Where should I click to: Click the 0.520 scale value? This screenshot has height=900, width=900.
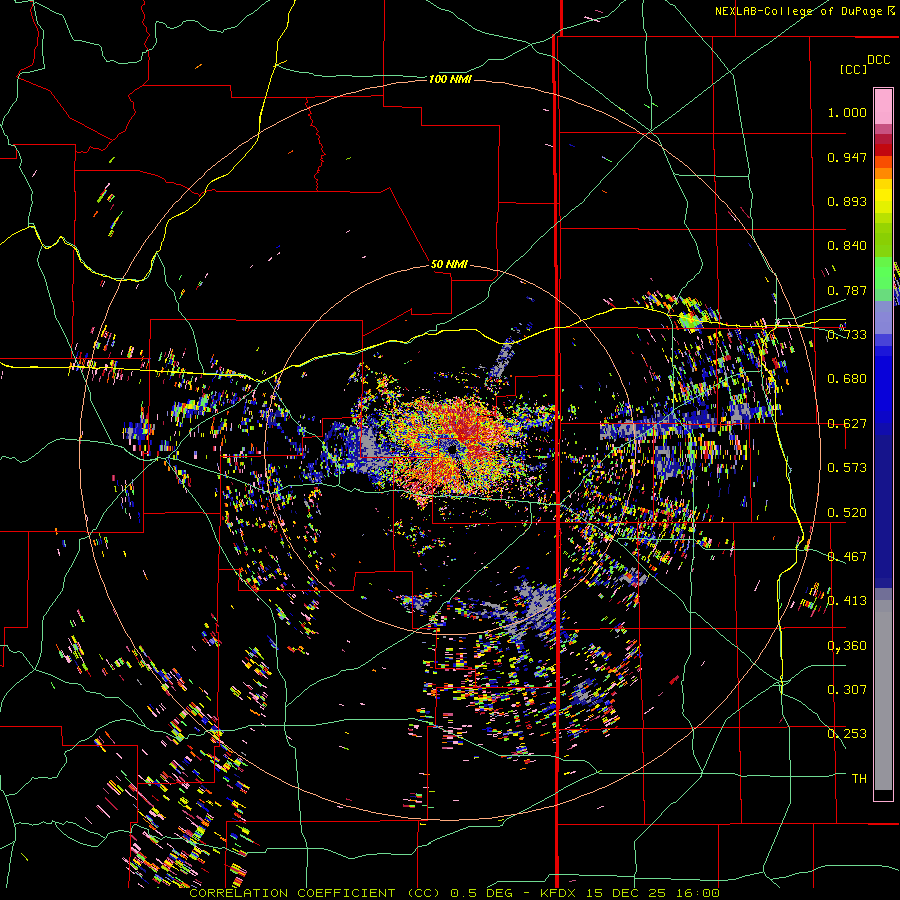click(847, 513)
